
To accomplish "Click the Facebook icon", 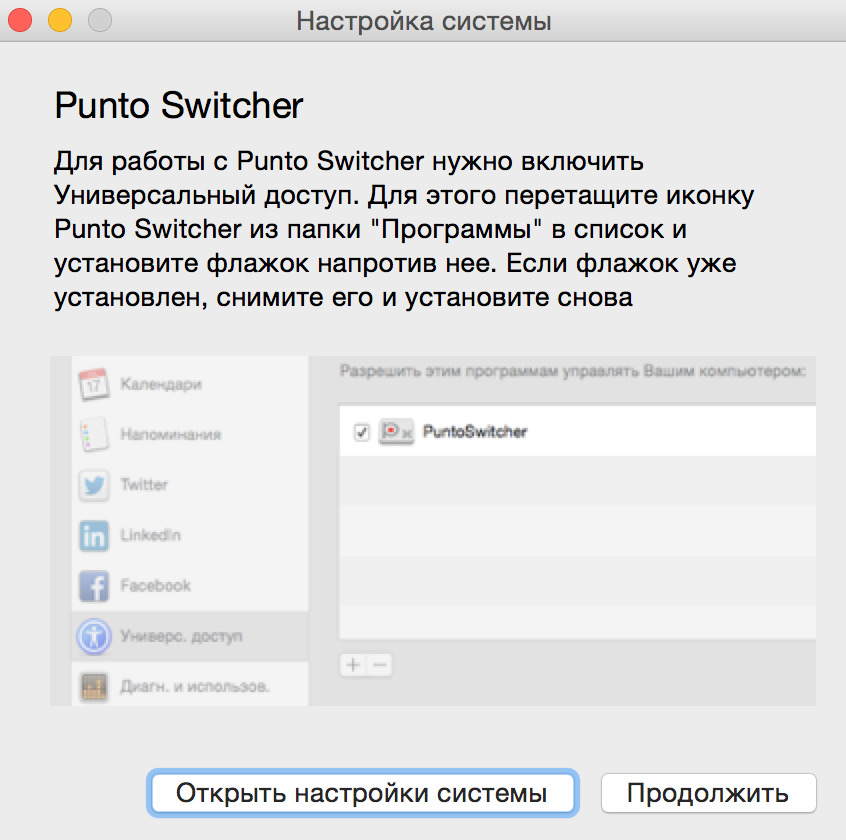I will [x=93, y=586].
